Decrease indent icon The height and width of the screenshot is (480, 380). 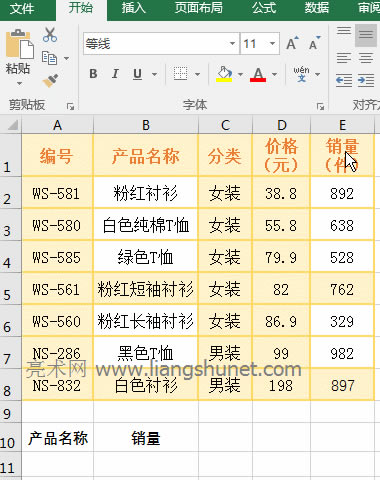click(x=344, y=80)
